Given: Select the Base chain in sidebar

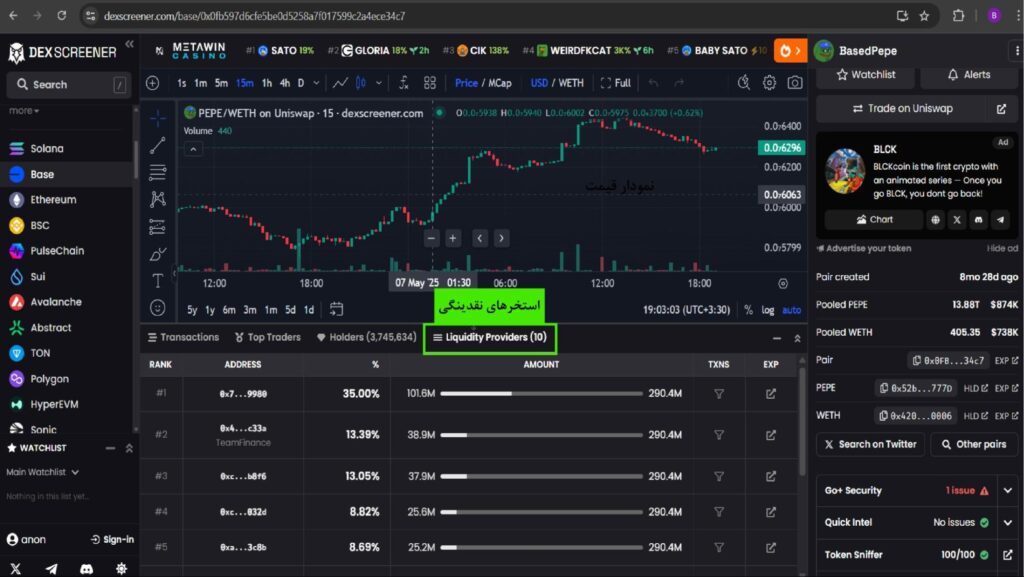Looking at the screenshot, I should tap(67, 174).
